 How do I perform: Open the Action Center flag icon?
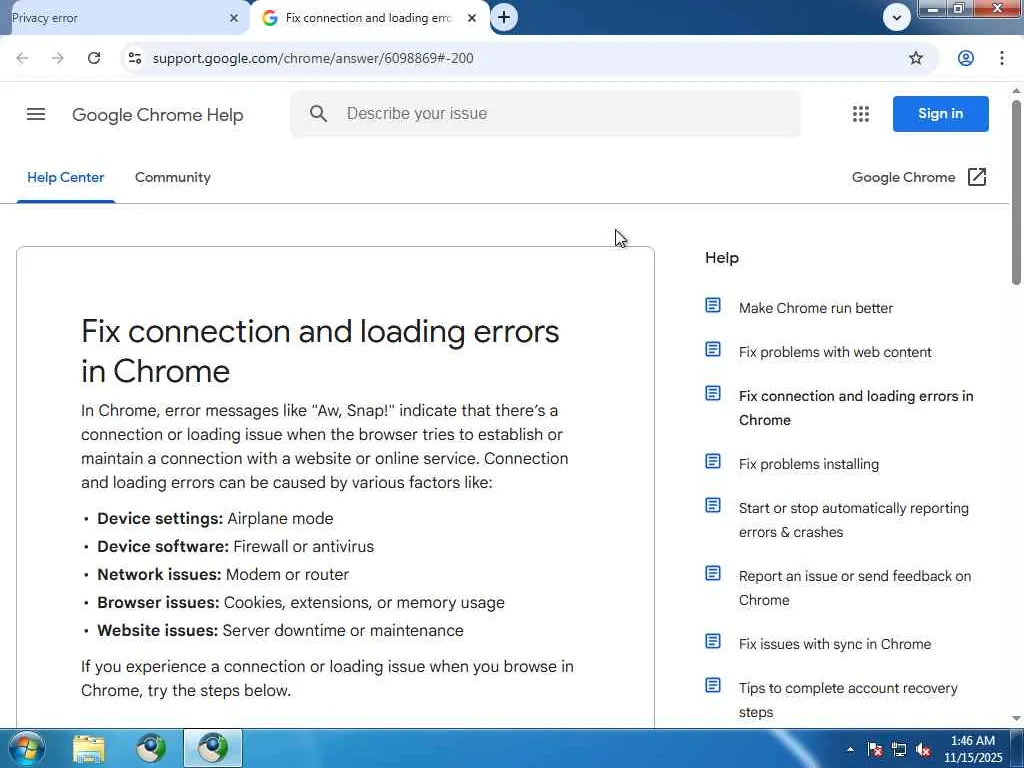pyautogui.click(x=874, y=749)
